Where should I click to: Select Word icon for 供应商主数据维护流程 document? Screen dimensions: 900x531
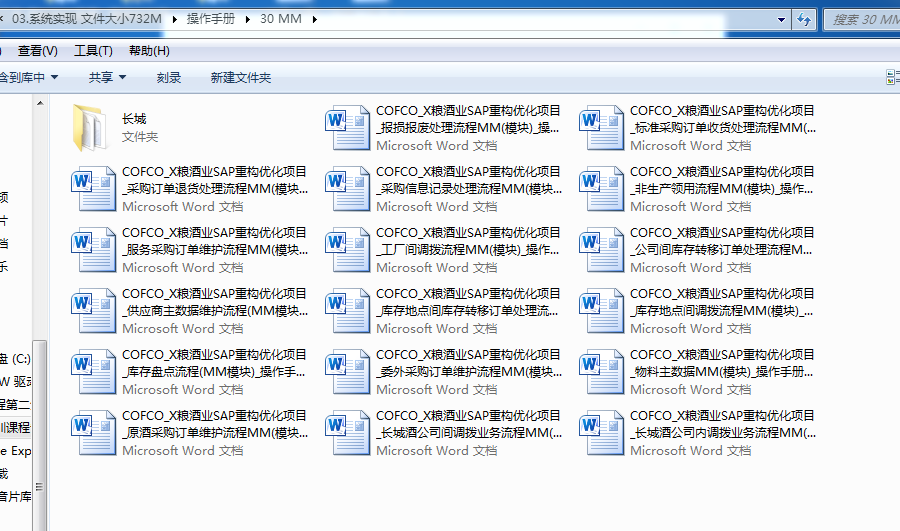[94, 311]
